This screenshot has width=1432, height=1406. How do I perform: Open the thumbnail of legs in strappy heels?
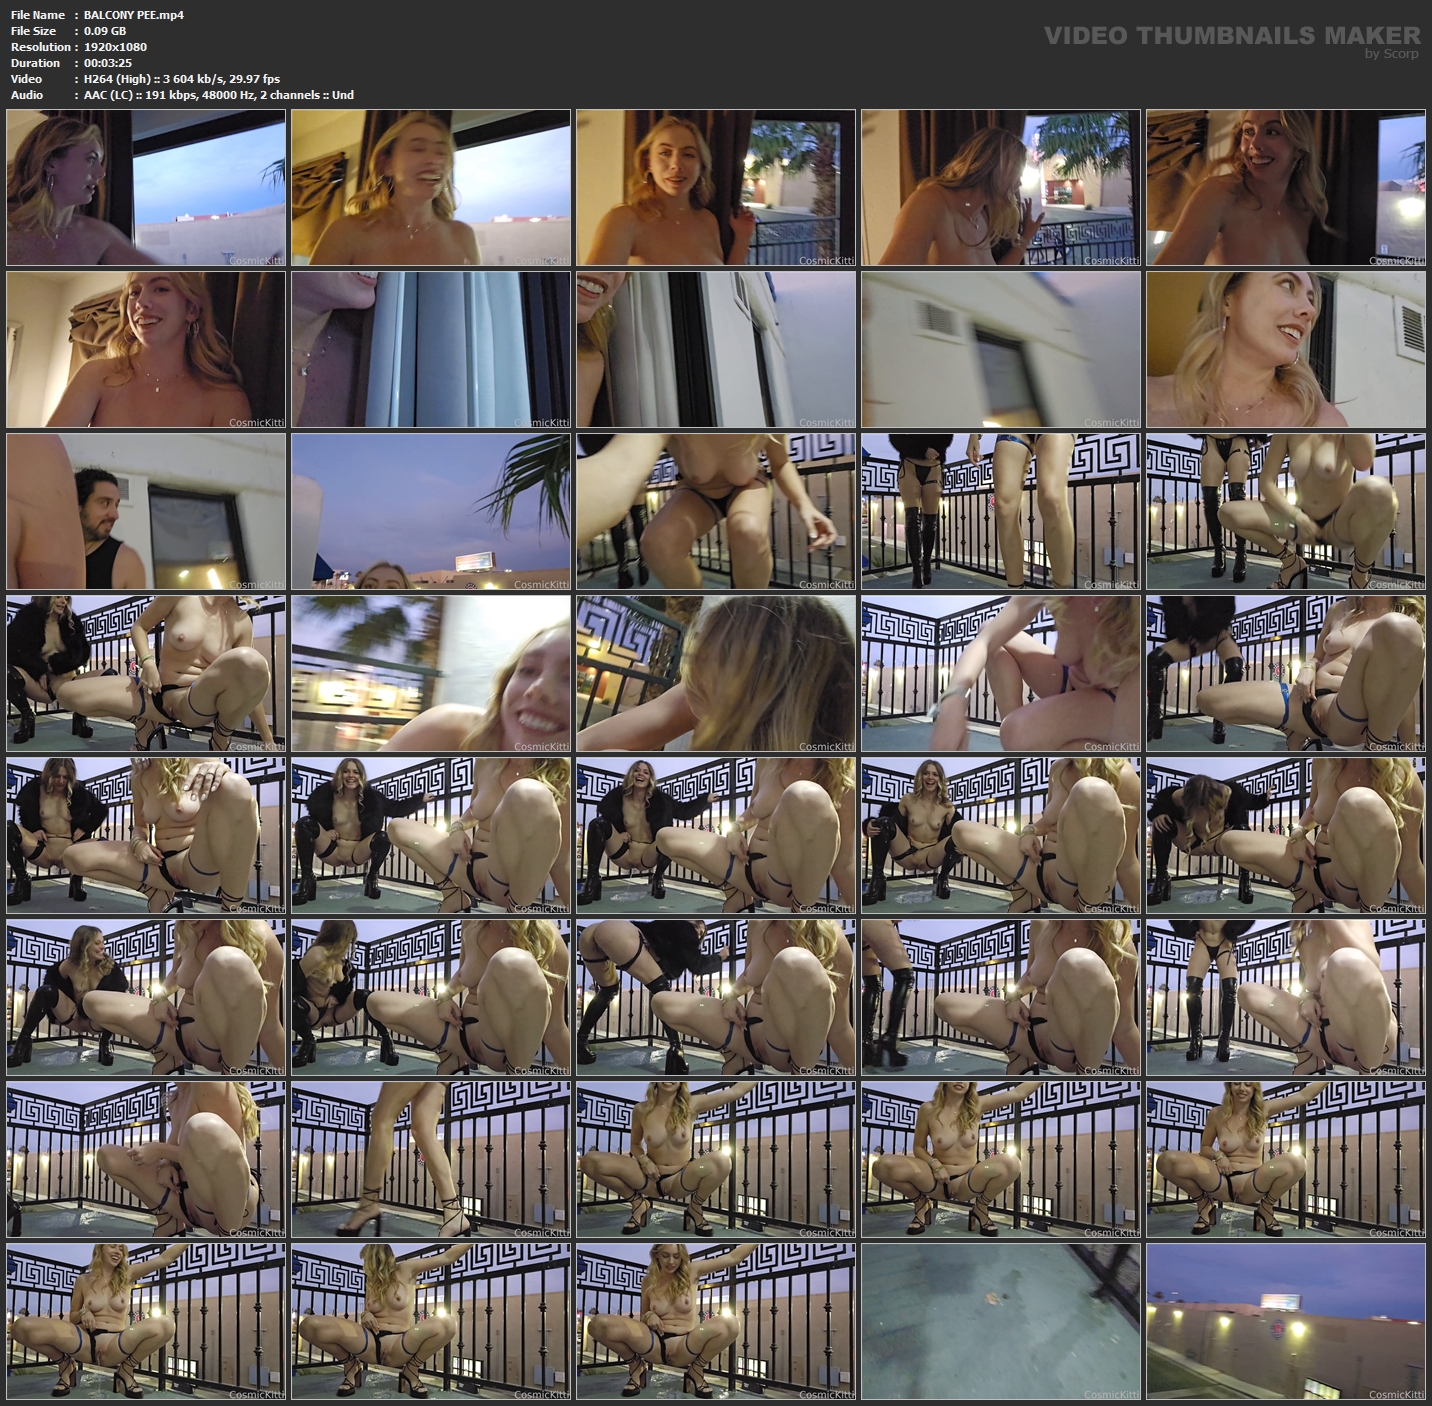click(x=431, y=1159)
